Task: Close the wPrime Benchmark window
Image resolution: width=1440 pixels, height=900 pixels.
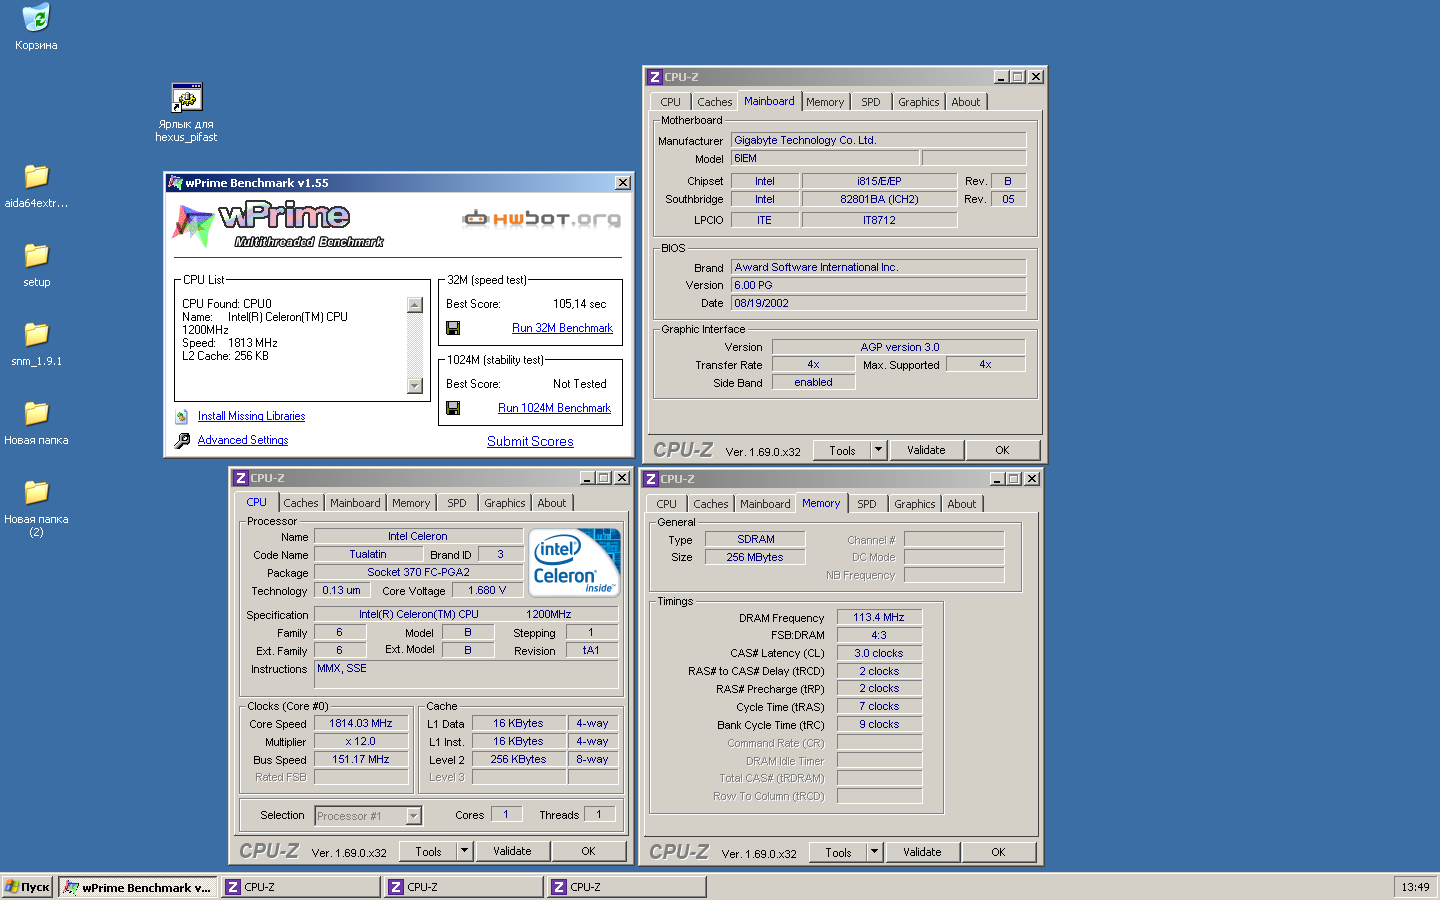Action: (623, 183)
